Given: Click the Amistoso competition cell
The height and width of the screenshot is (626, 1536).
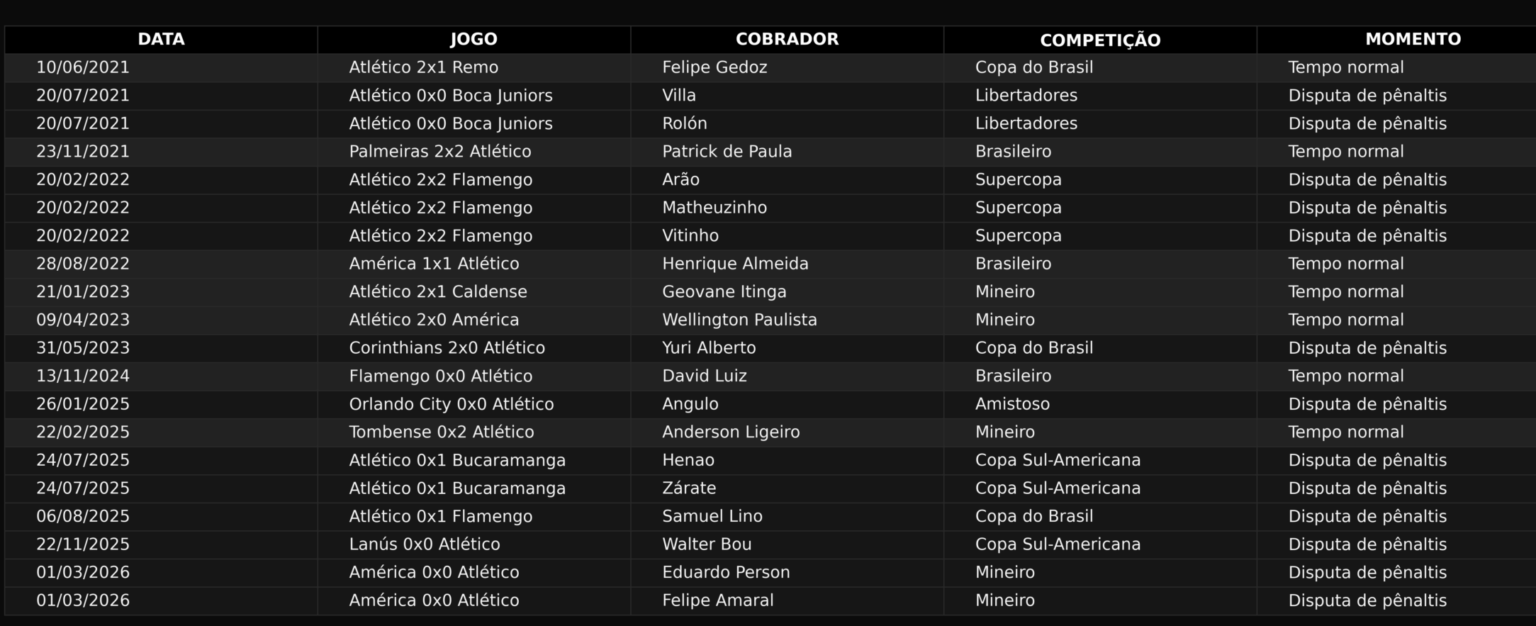Looking at the screenshot, I should pos(1012,403).
